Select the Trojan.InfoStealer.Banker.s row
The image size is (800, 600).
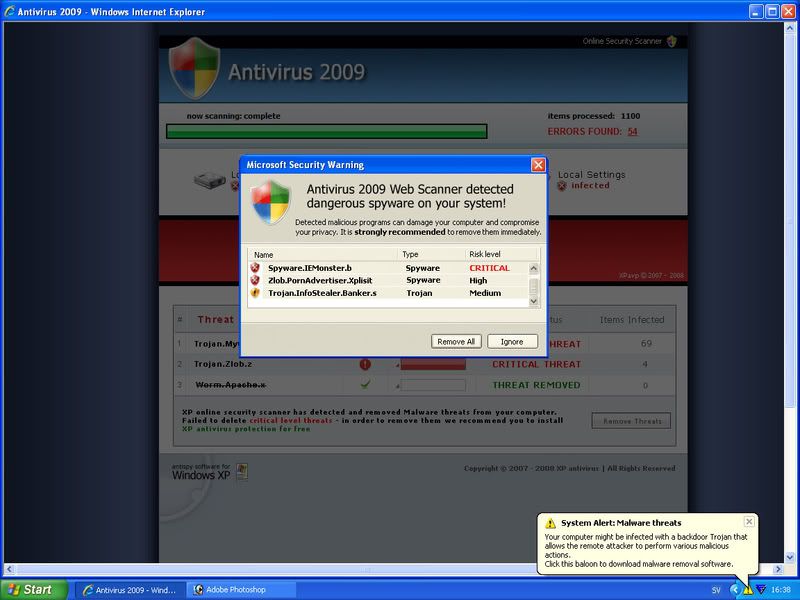point(389,293)
